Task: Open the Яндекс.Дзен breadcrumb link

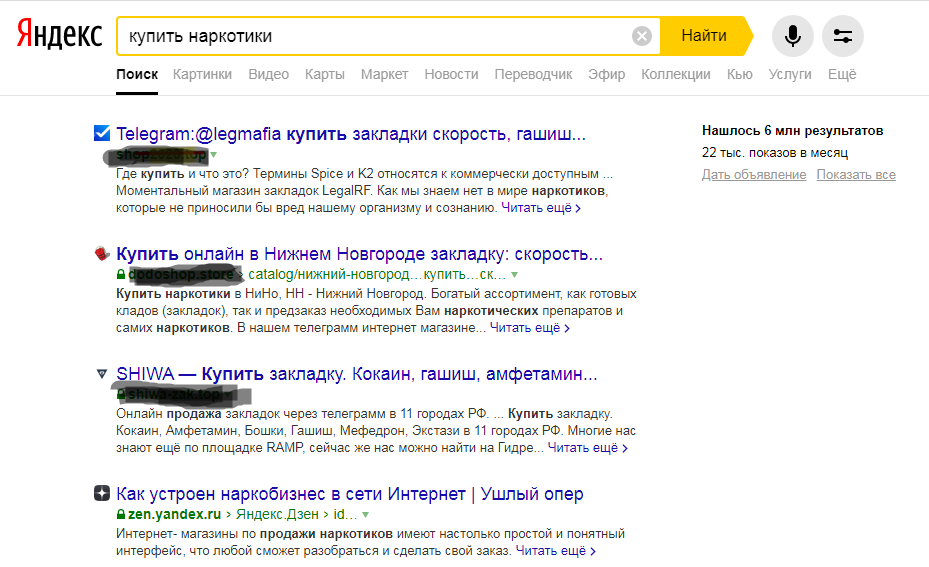Action: pos(277,514)
